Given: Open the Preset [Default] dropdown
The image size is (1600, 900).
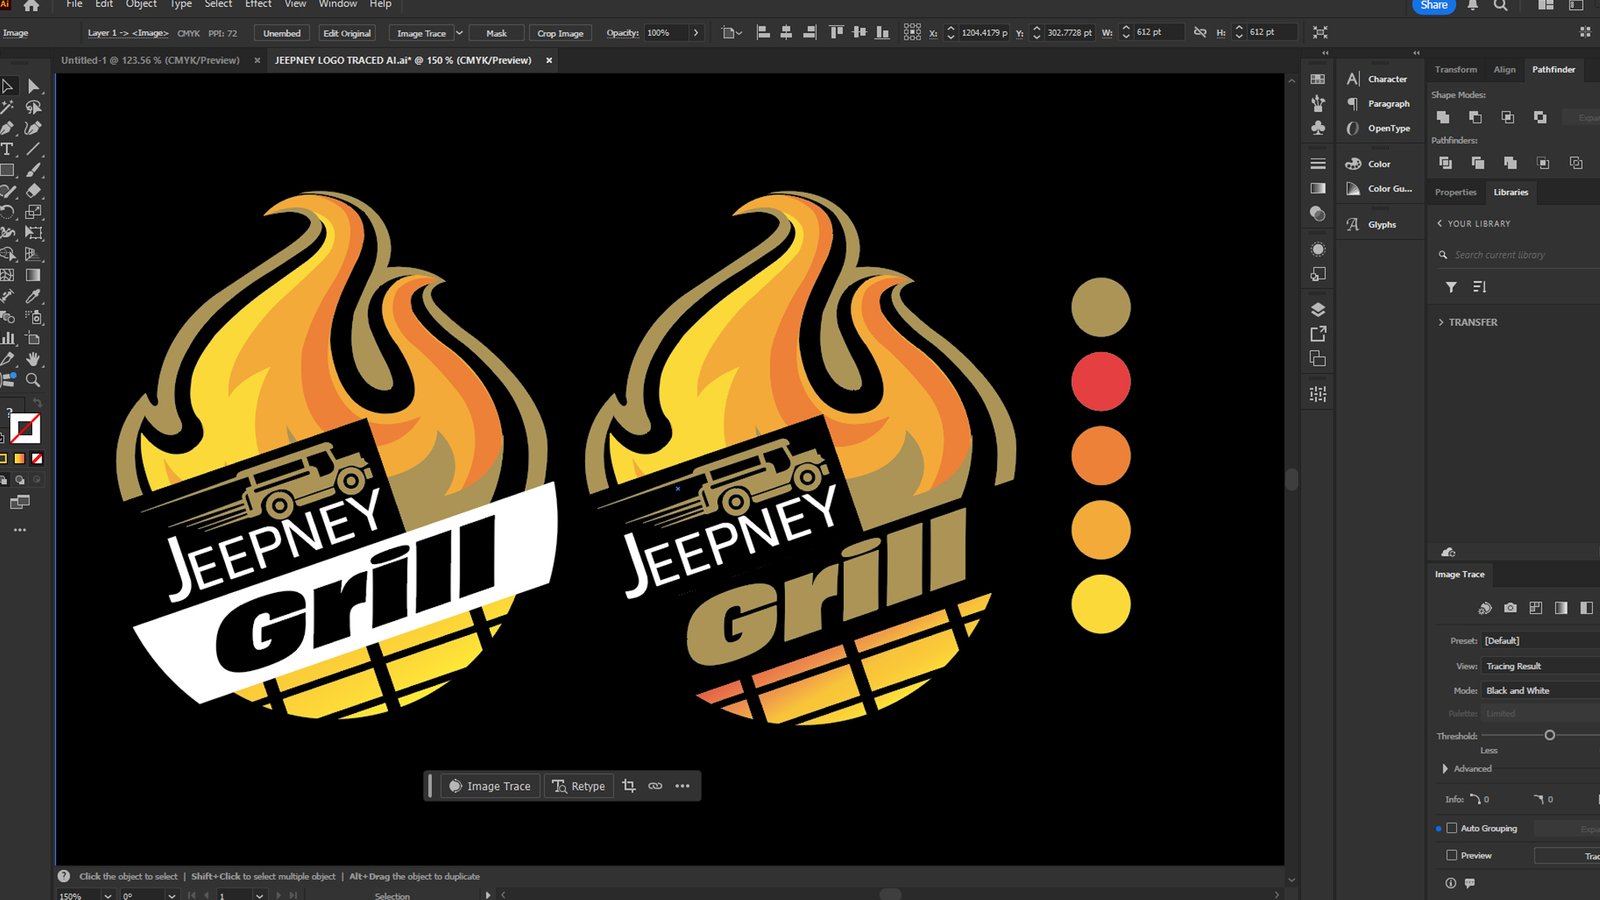Looking at the screenshot, I should tap(1540, 640).
